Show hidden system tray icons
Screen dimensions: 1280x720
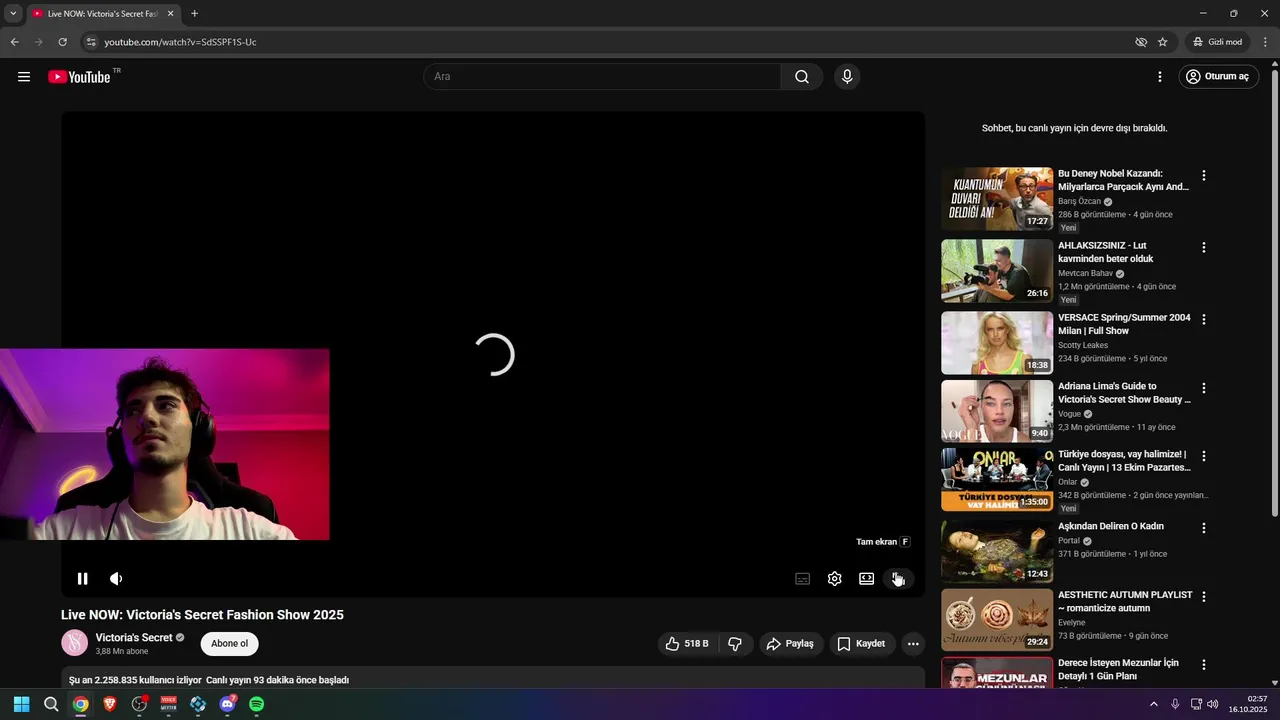[x=1154, y=704]
